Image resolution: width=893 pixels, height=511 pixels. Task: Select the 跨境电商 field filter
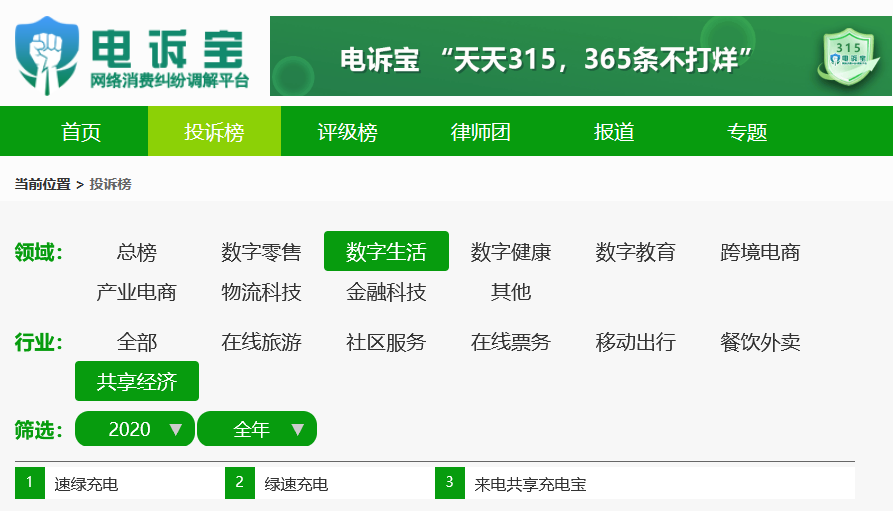pyautogui.click(x=760, y=251)
